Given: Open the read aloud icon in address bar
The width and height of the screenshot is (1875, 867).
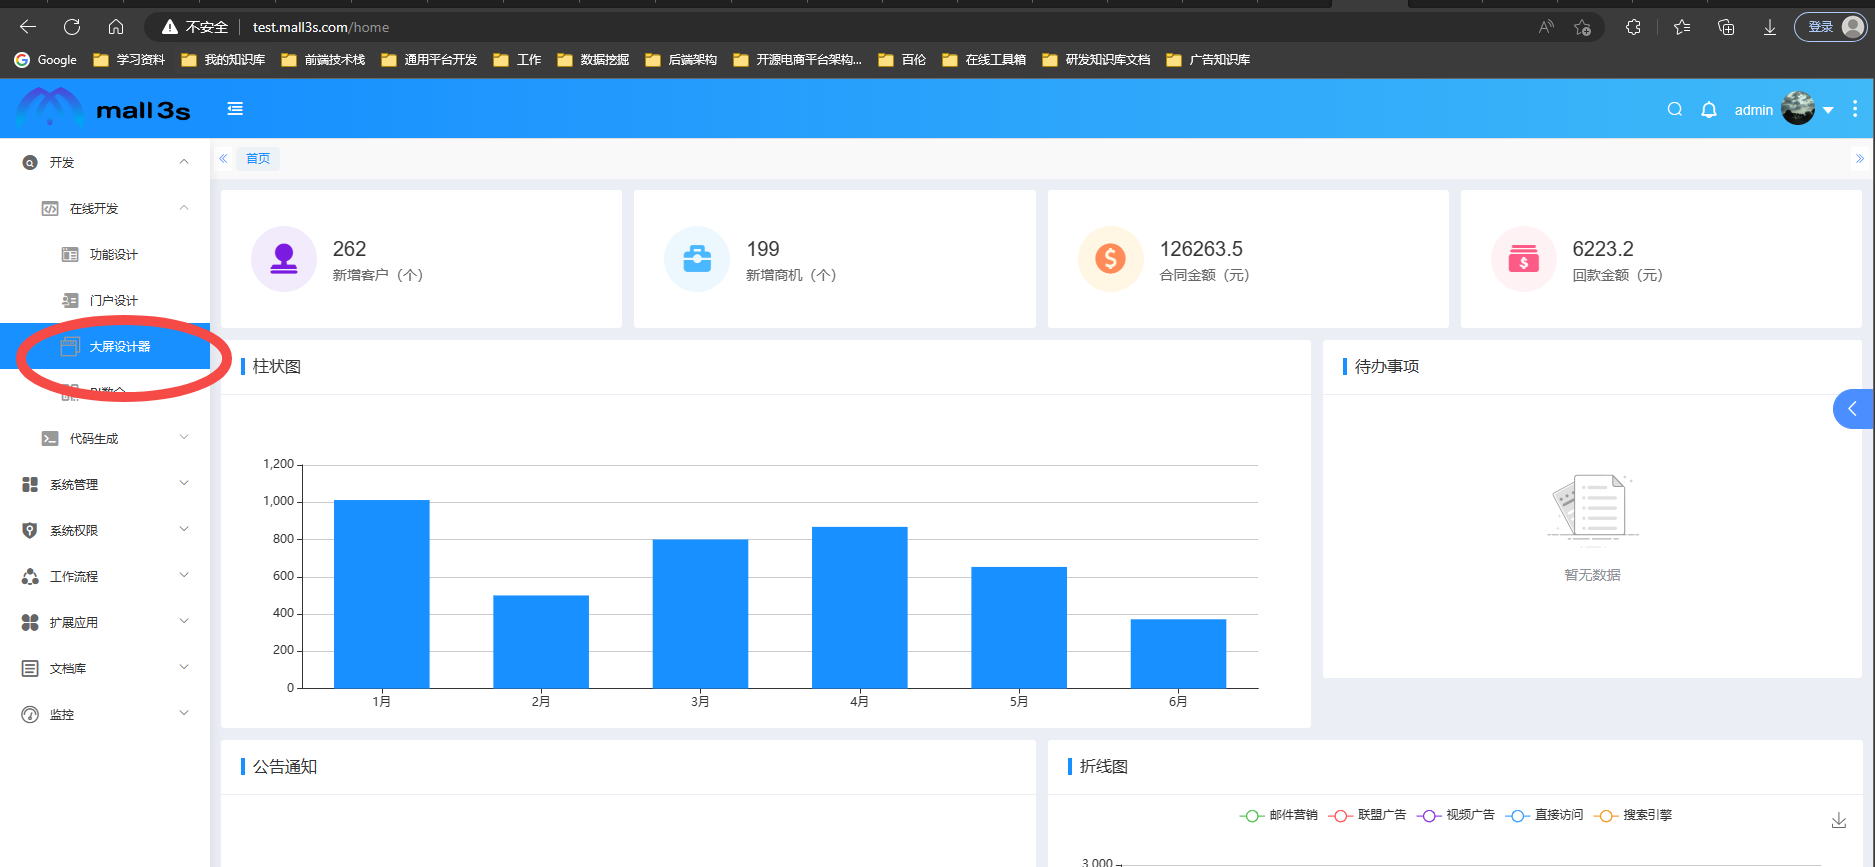Looking at the screenshot, I should 1546,27.
